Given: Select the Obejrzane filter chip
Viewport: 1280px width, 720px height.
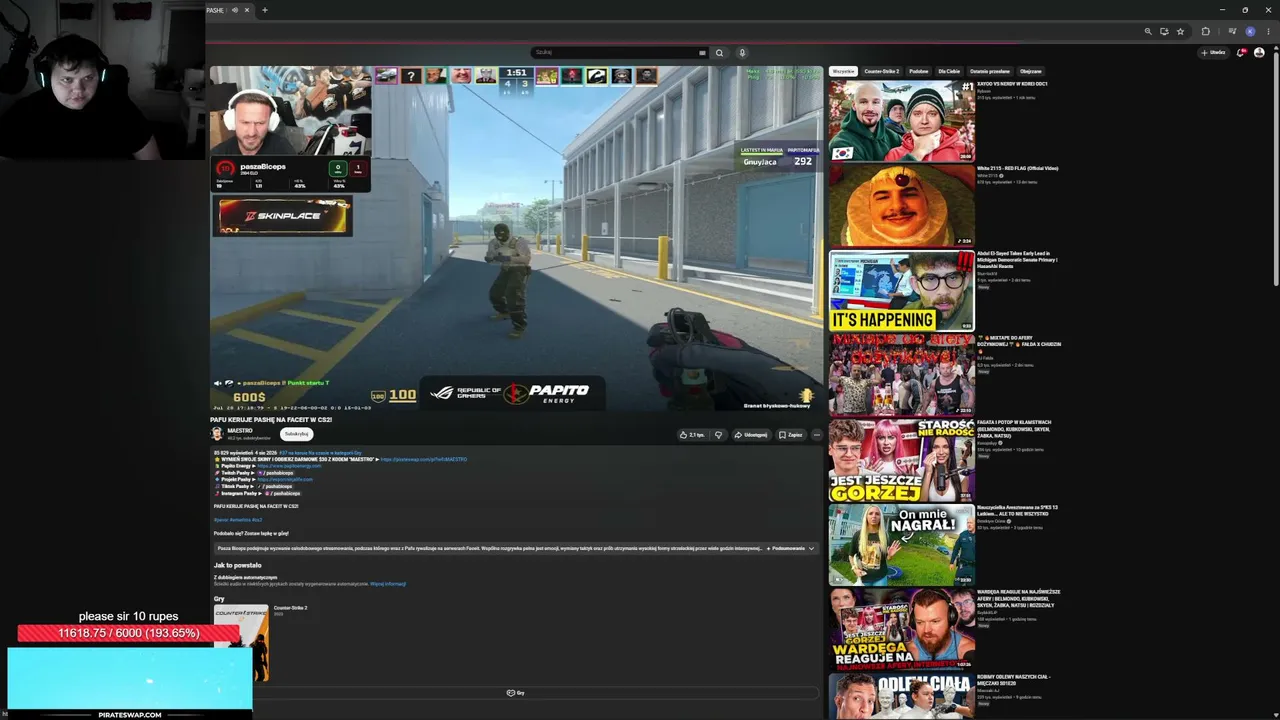Looking at the screenshot, I should [1031, 72].
